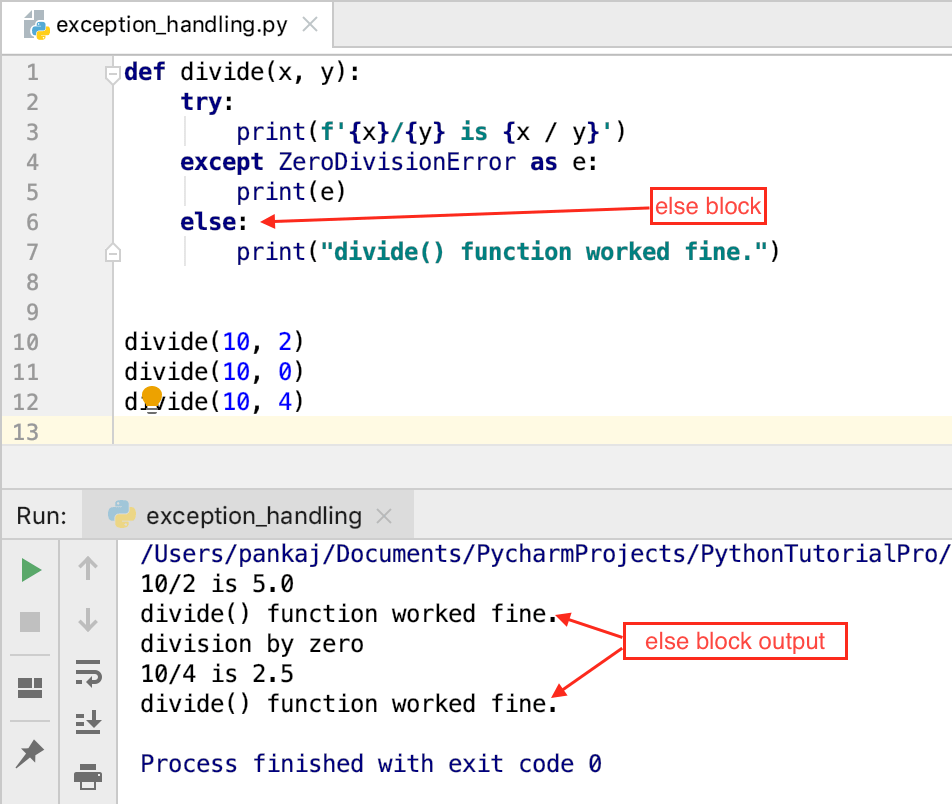Click the Run: label of the tool window
Image resolution: width=952 pixels, height=804 pixels.
[40, 515]
